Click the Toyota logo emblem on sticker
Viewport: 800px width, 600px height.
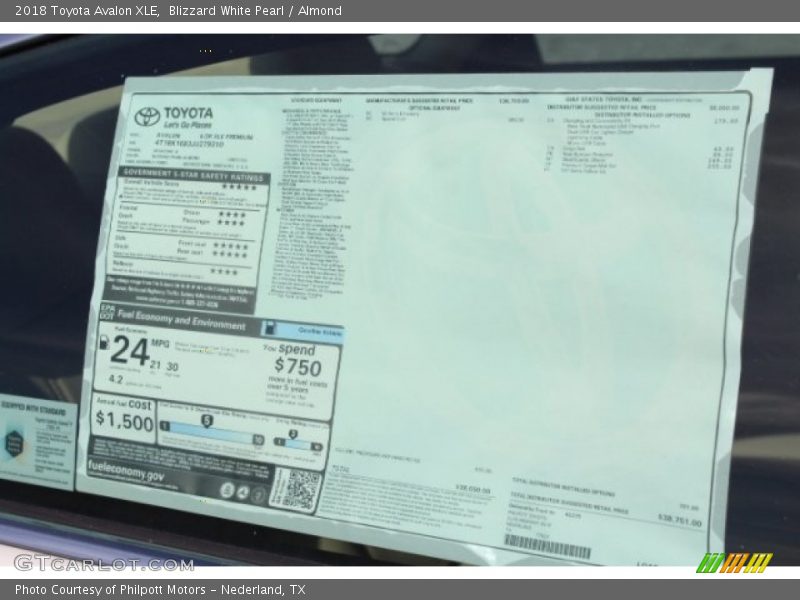147,116
